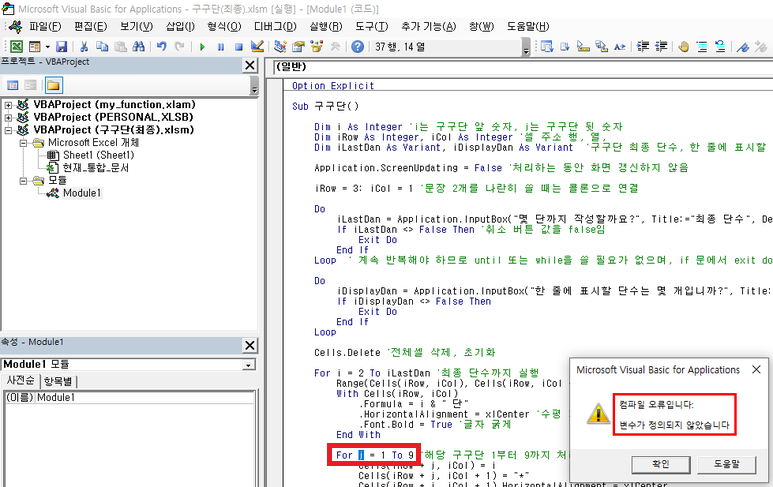Click the Undo arrow icon
The image size is (773, 487).
pyautogui.click(x=161, y=47)
